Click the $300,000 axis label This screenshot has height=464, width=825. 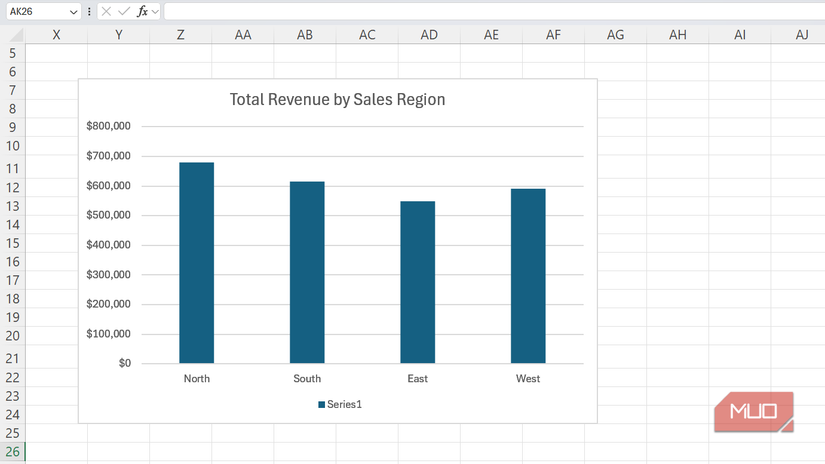click(x=108, y=274)
